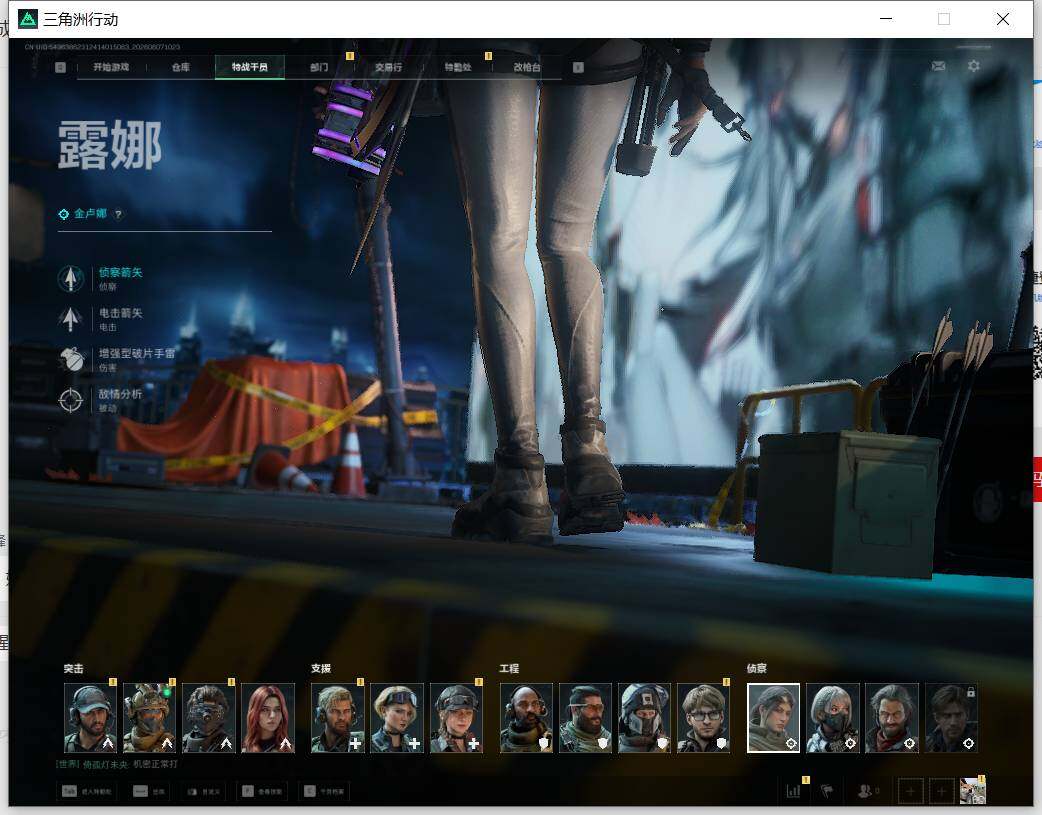The image size is (1042, 815).
Task: Select the 特战干员 tab
Action: 250,67
